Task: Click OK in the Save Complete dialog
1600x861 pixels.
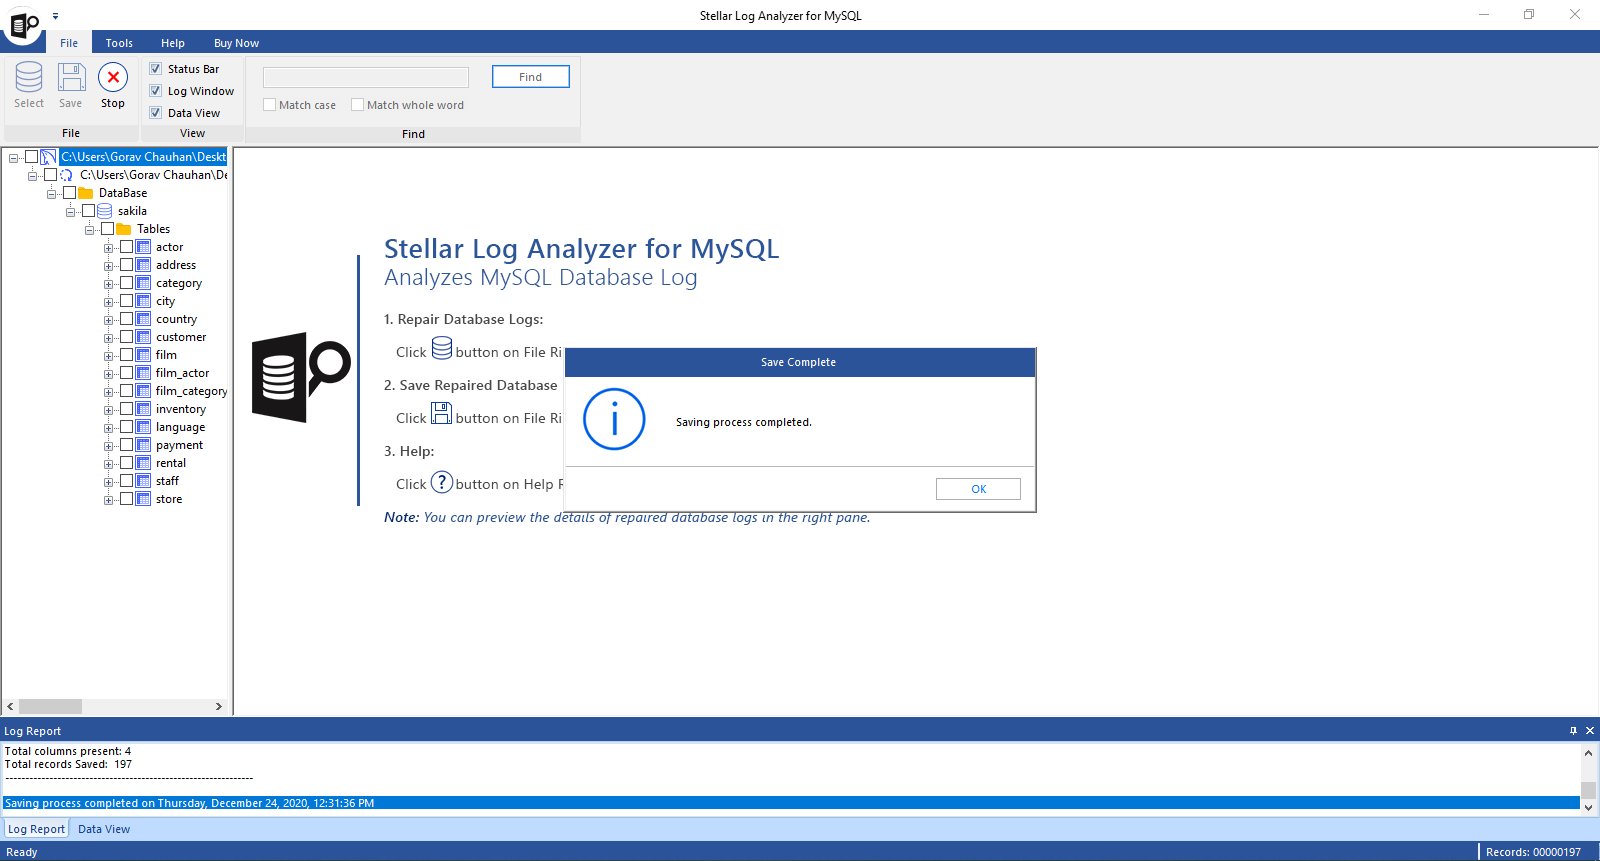Action: (x=978, y=489)
